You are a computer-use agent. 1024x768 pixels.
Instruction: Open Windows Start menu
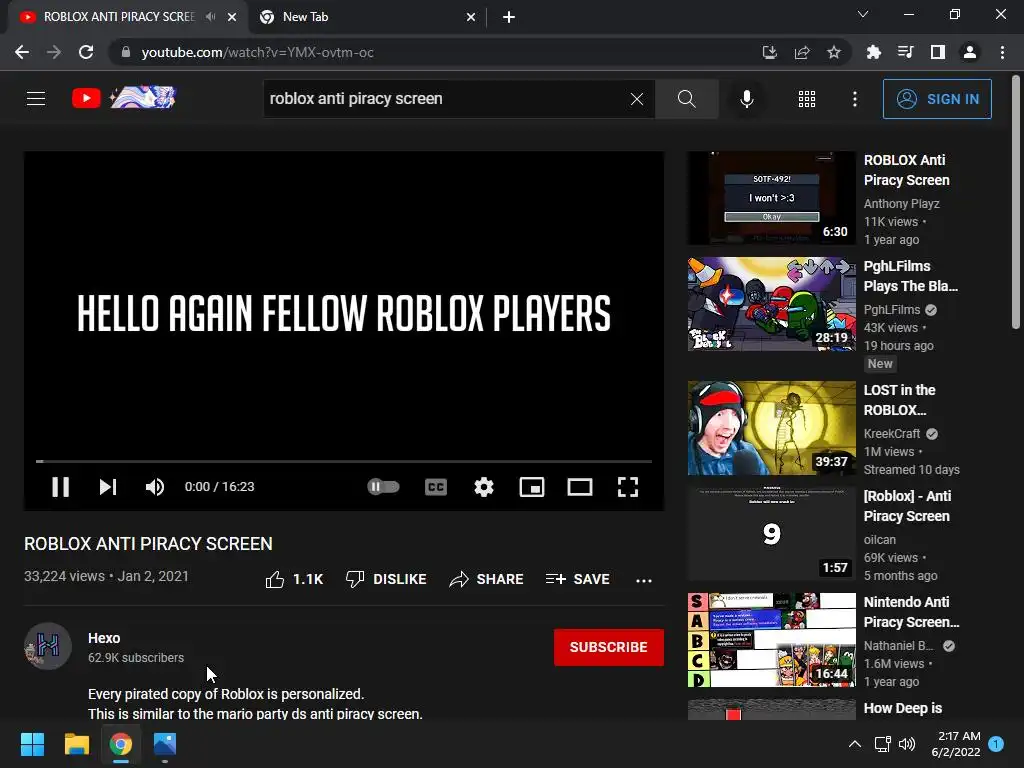(x=32, y=744)
